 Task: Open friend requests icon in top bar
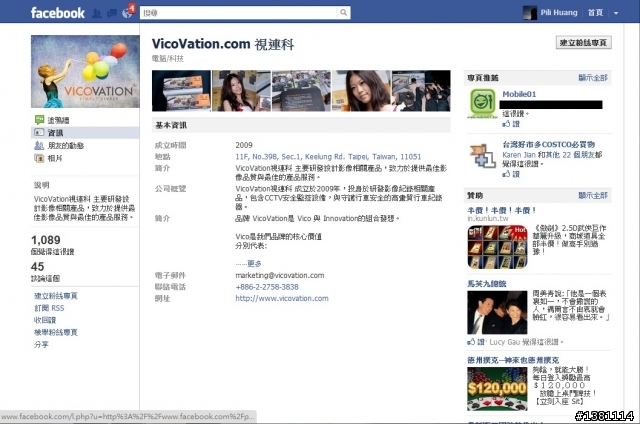click(97, 13)
